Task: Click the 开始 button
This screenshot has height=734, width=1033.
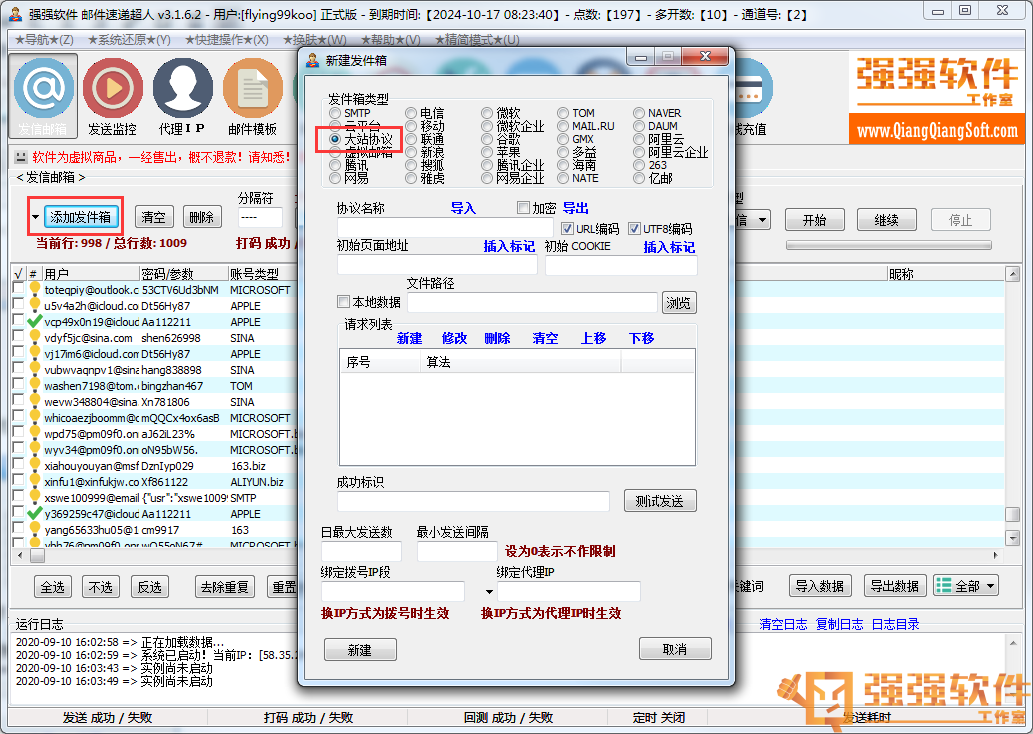Action: (814, 220)
